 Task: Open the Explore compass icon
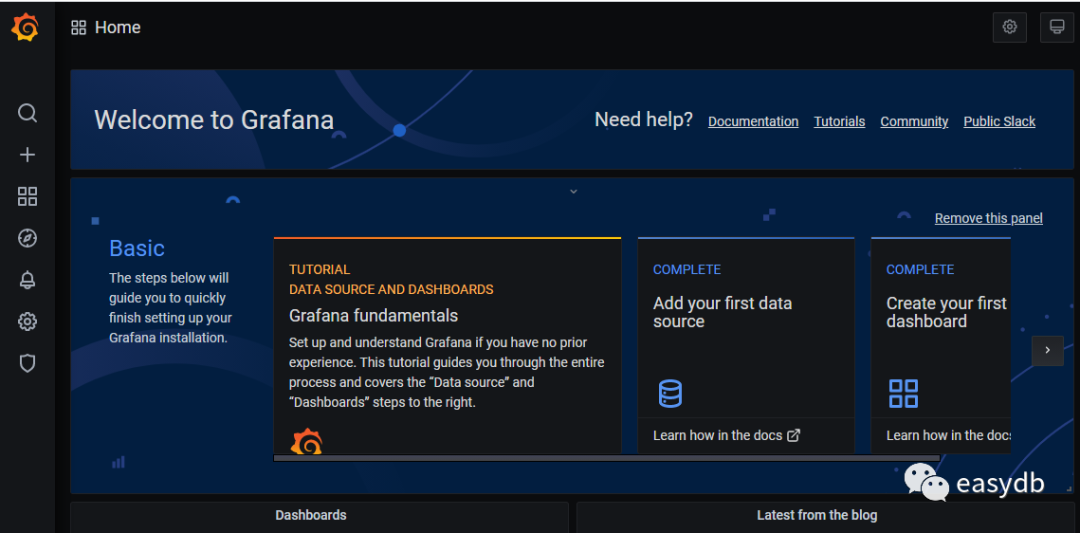(x=27, y=238)
